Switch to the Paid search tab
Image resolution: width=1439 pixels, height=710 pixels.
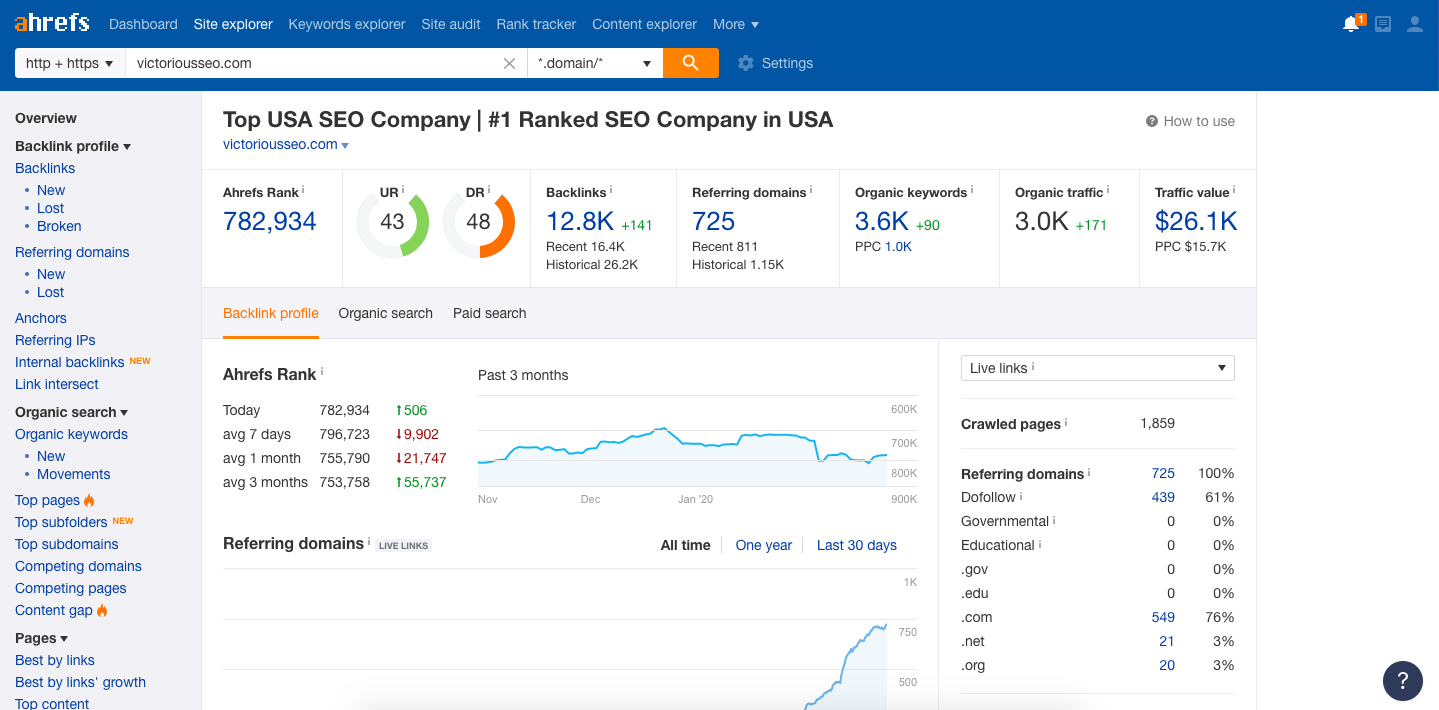pyautogui.click(x=489, y=313)
